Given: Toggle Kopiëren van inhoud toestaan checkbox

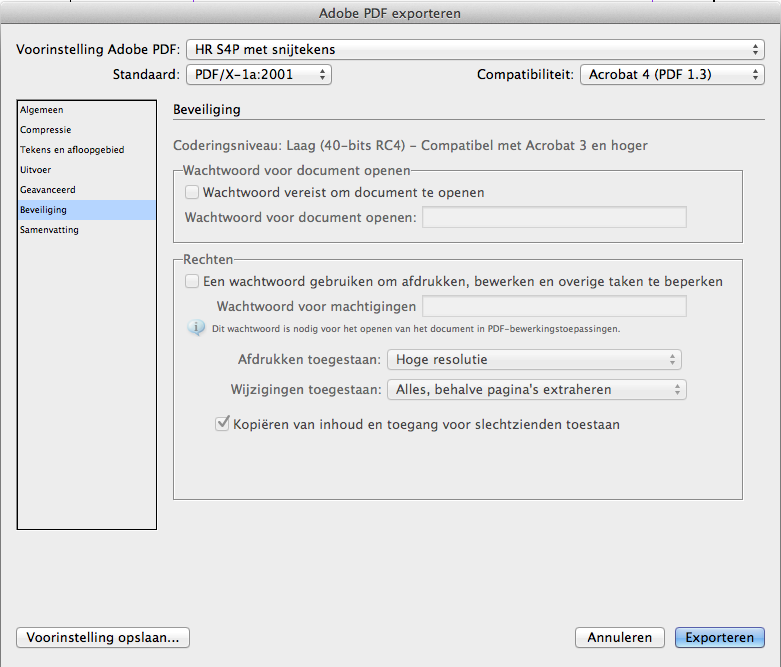Looking at the screenshot, I should pyautogui.click(x=222, y=424).
